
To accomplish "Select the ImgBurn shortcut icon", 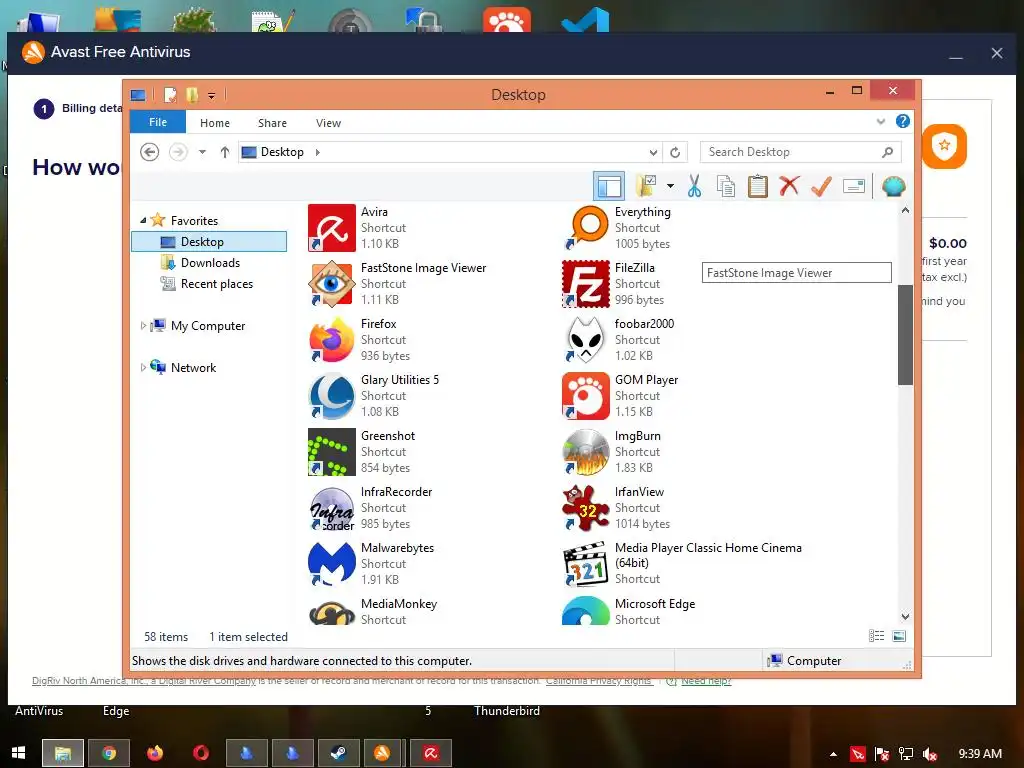I will pyautogui.click(x=586, y=452).
